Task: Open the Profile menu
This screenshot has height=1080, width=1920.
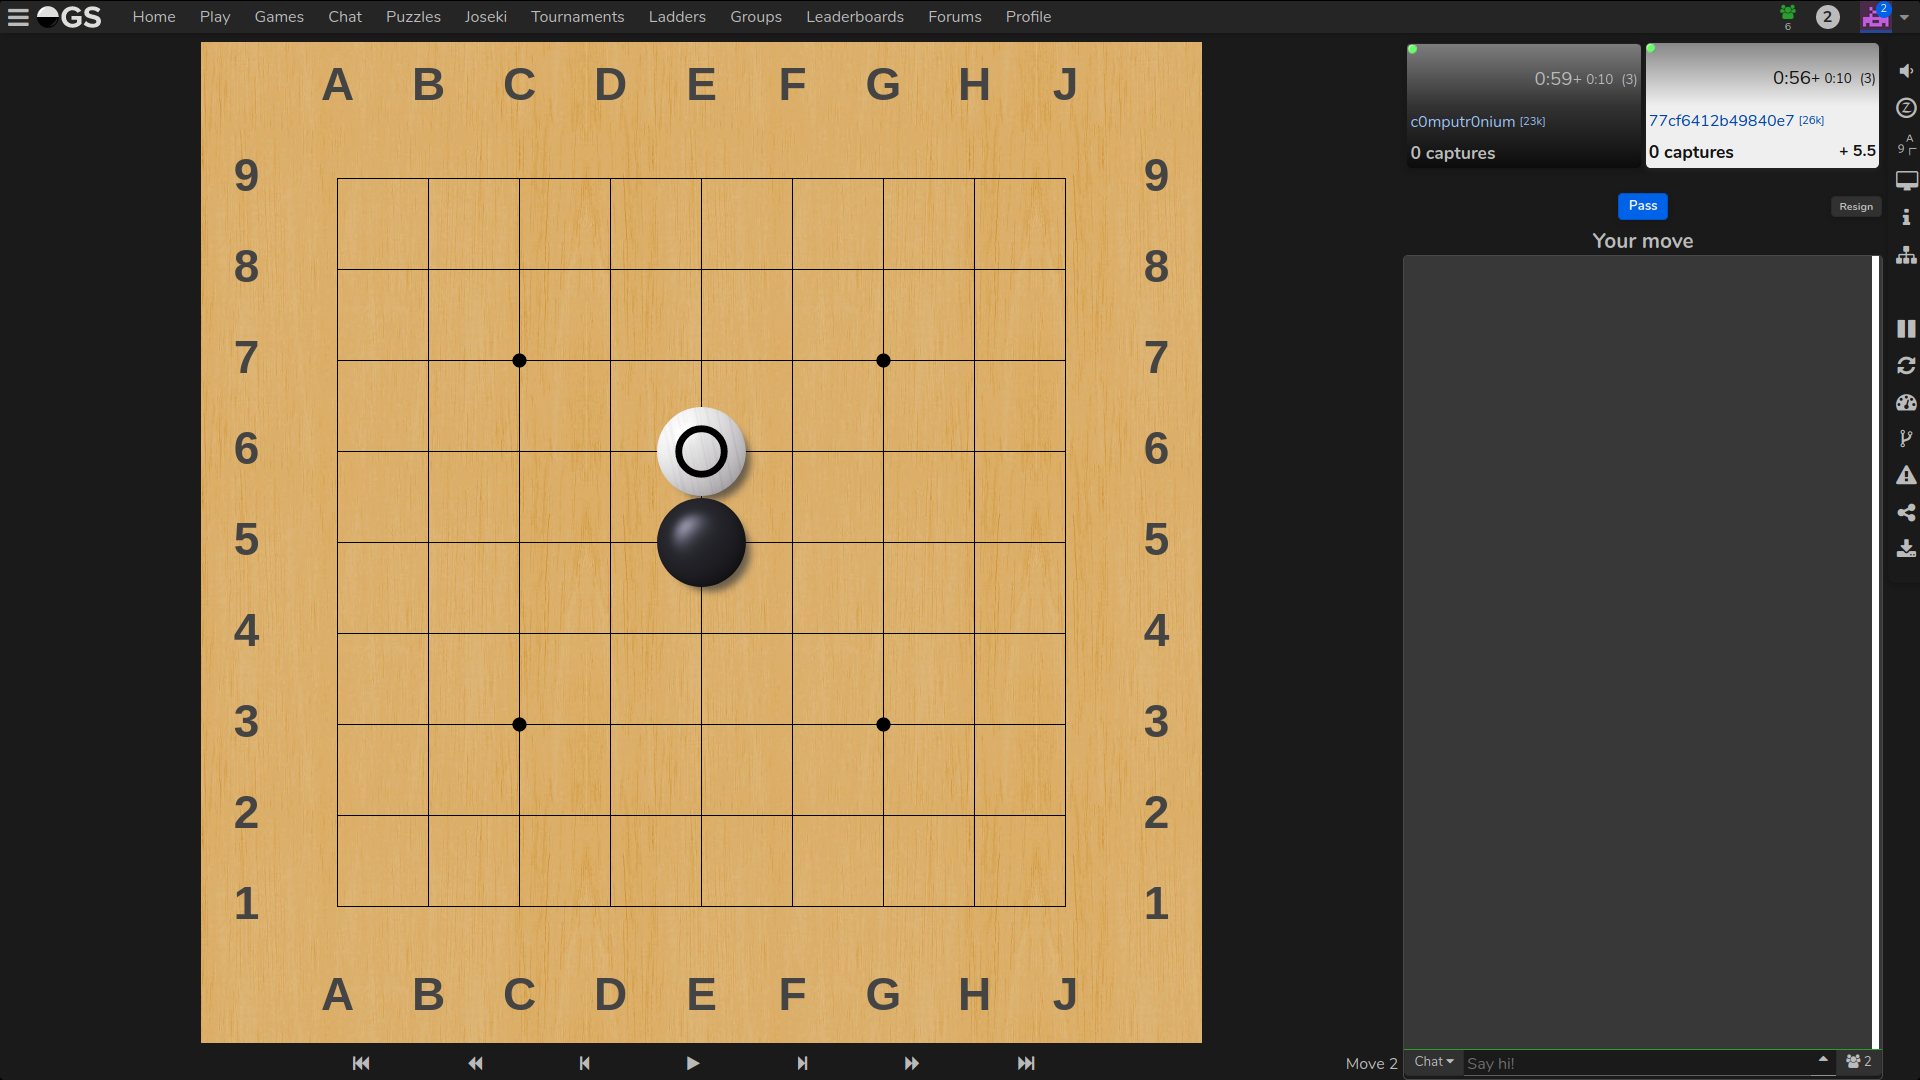Action: tap(1028, 17)
